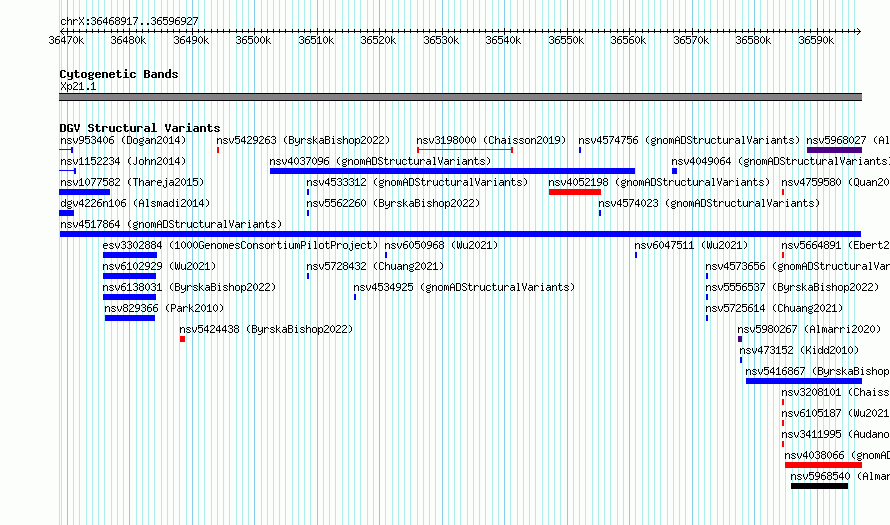The width and height of the screenshot is (890, 525).
Task: Open variant nsv4517864 label
Action: (x=171, y=224)
